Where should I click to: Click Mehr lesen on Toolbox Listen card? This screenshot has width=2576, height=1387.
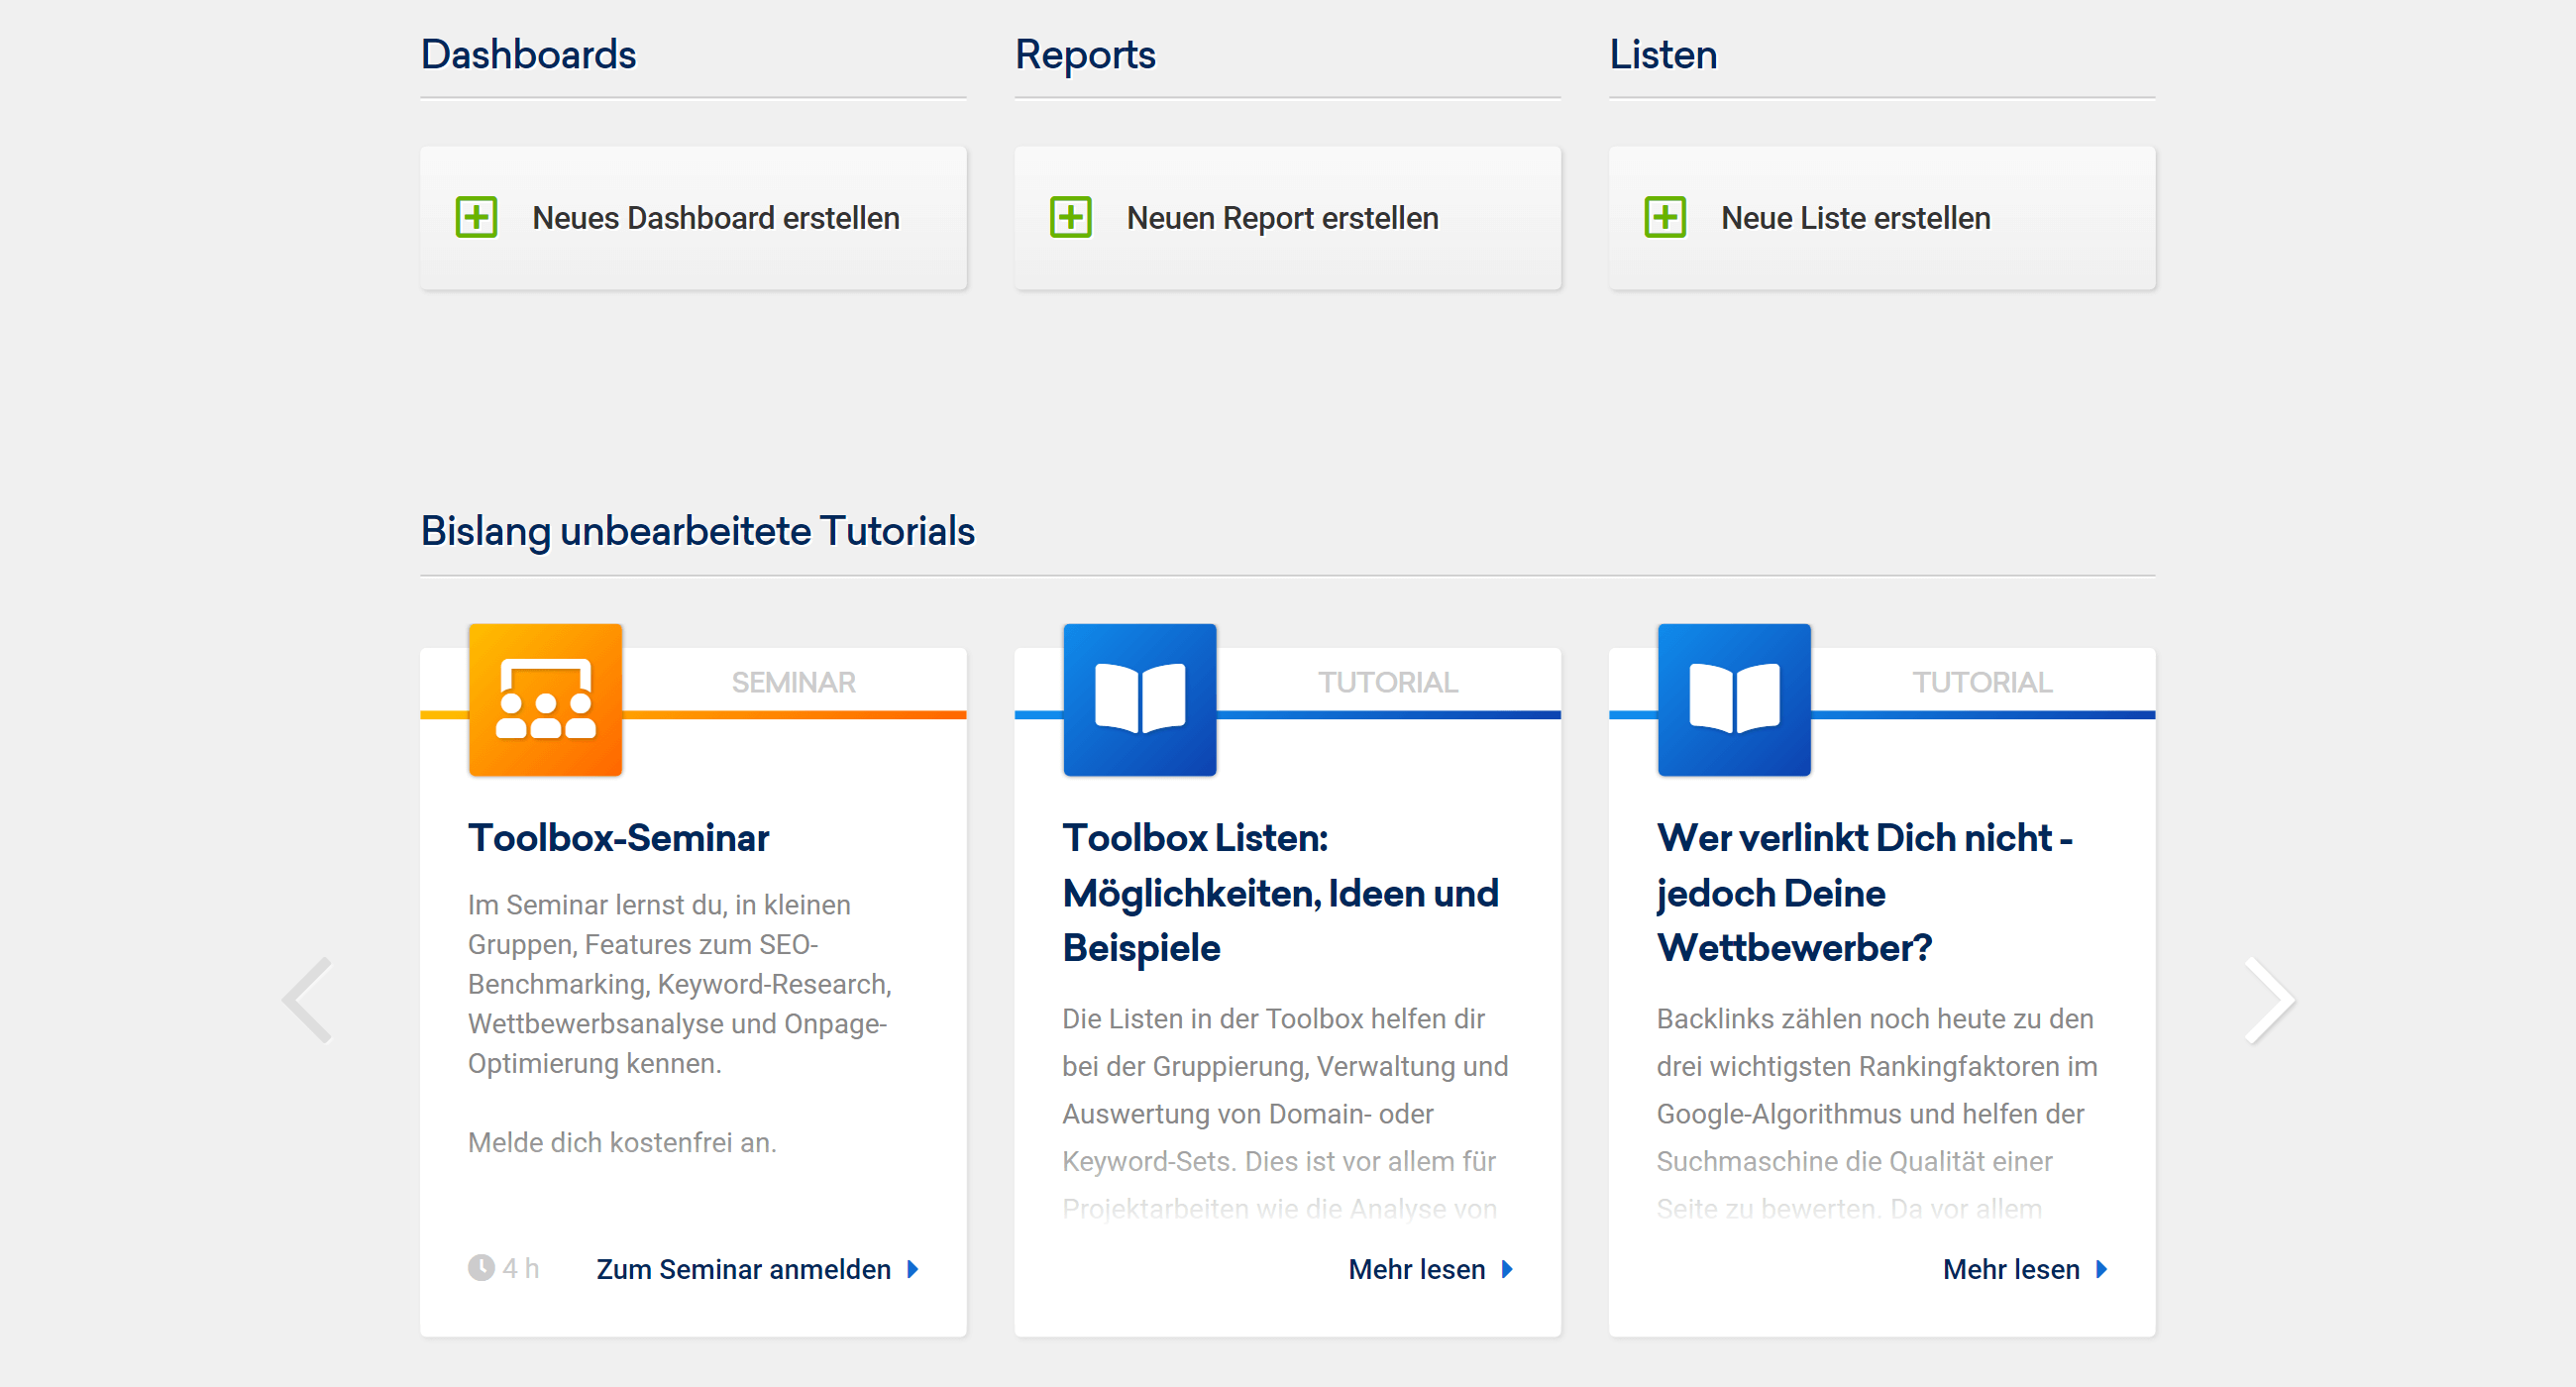point(1416,1269)
